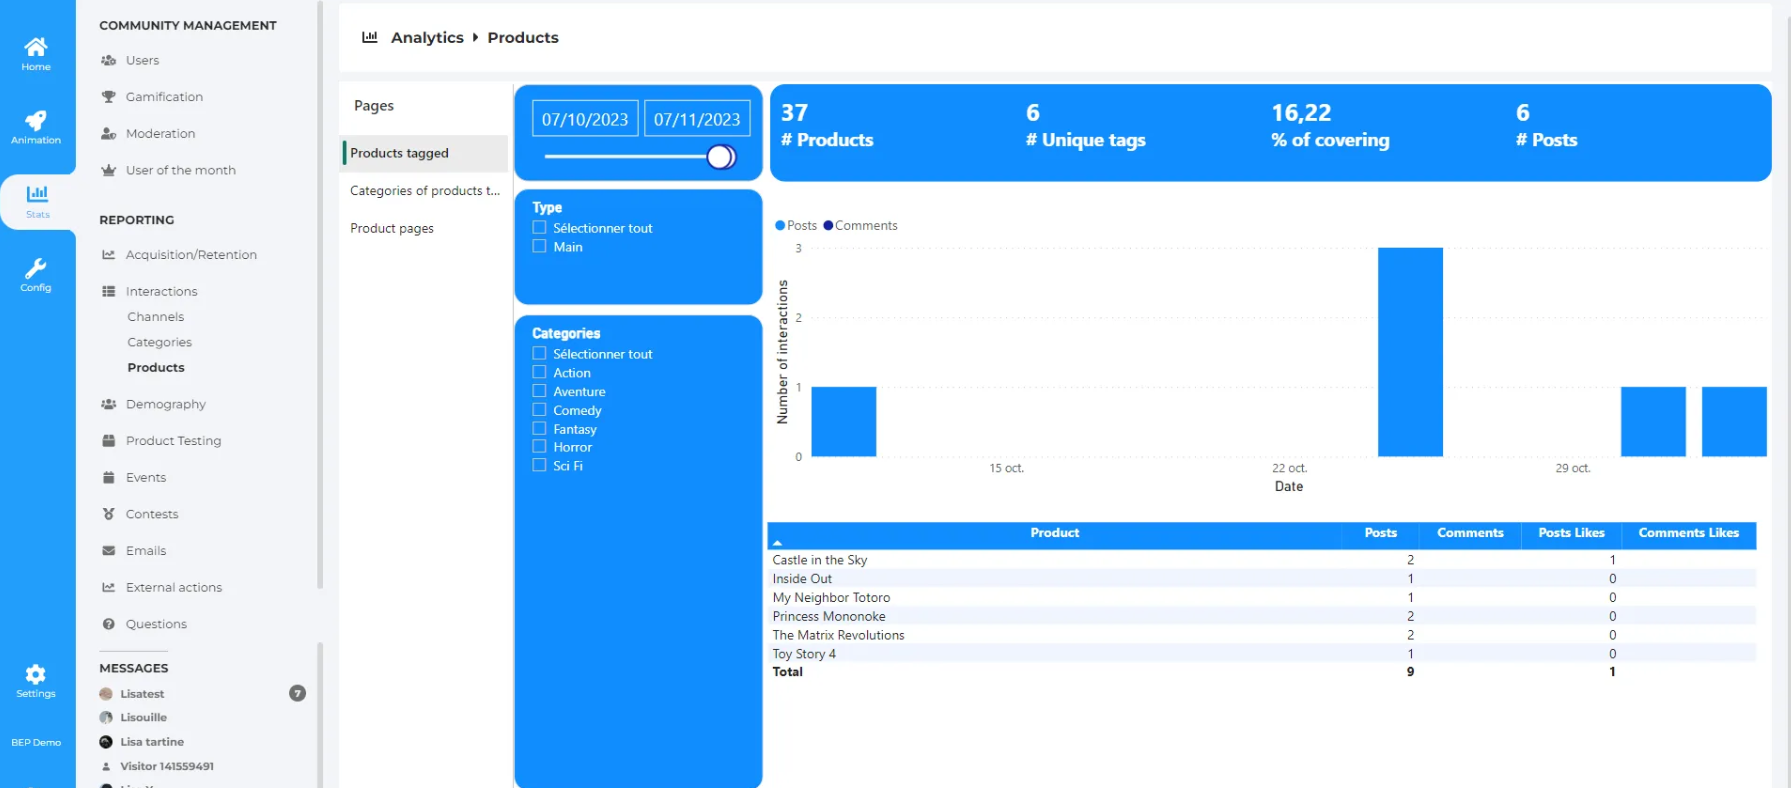The image size is (1791, 788).
Task: Check the Main type checkbox
Action: point(540,247)
